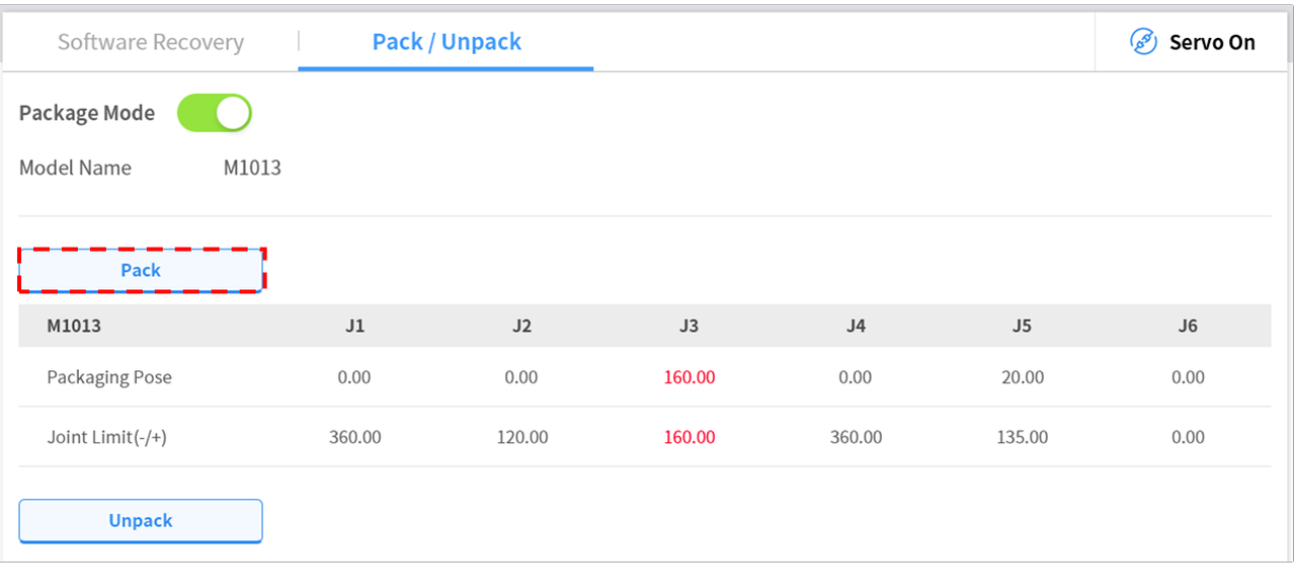Click the J5 Packaging Pose value 20.00
Screen dimensions: 1297x565
point(1022,377)
